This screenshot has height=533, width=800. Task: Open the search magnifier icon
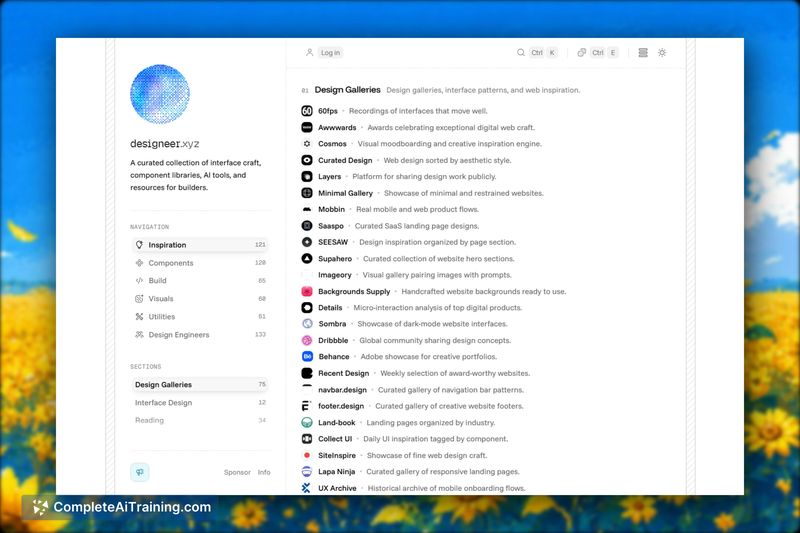[520, 53]
